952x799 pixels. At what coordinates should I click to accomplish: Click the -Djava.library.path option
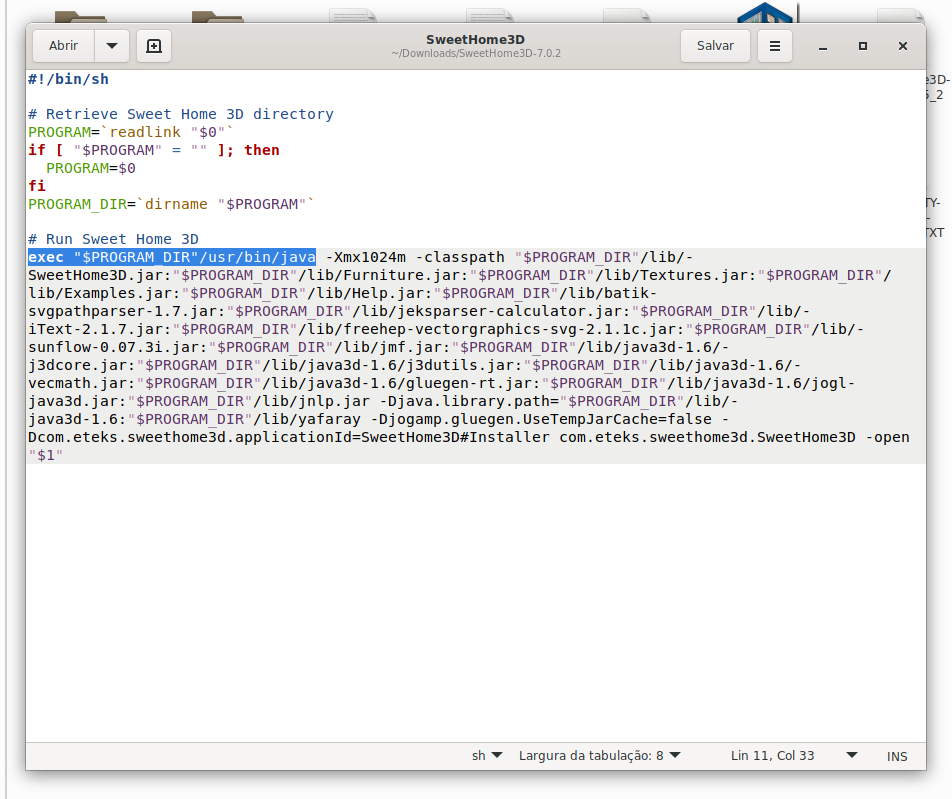464,401
